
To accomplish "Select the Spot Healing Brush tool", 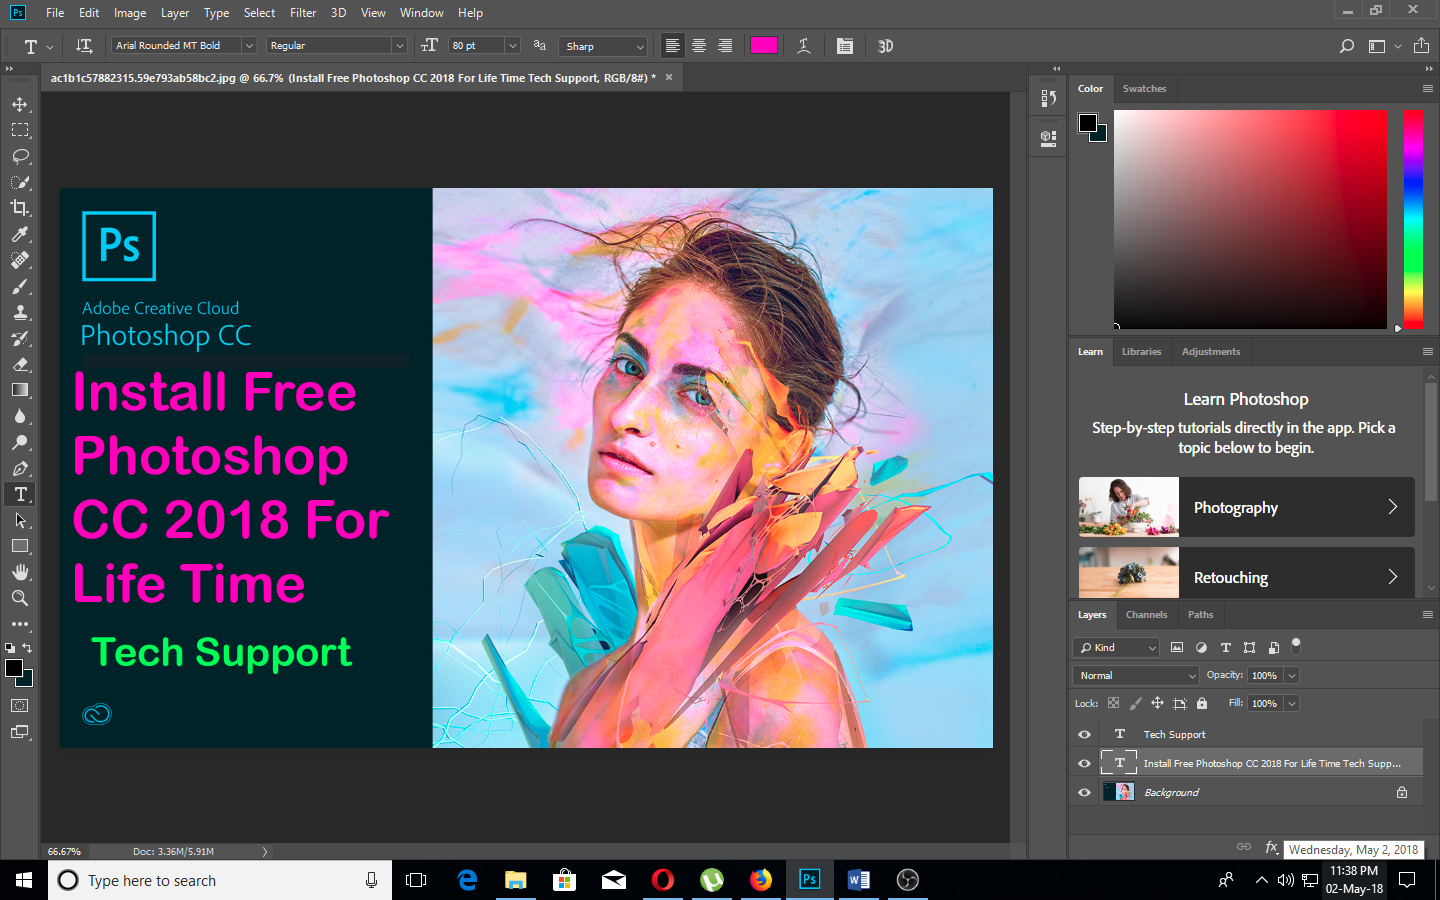I will pos(20,260).
